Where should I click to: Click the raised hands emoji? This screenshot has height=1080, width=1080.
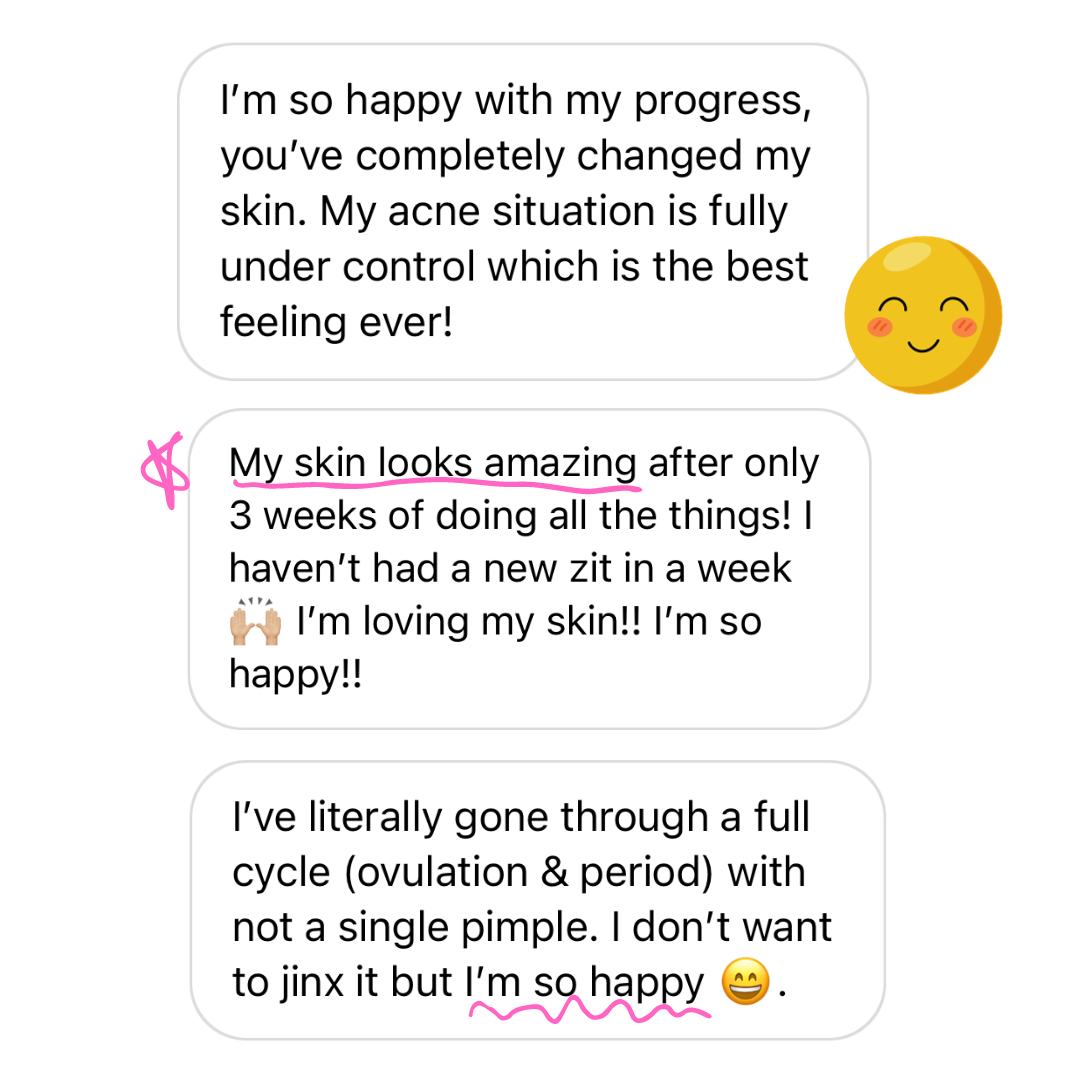256,621
